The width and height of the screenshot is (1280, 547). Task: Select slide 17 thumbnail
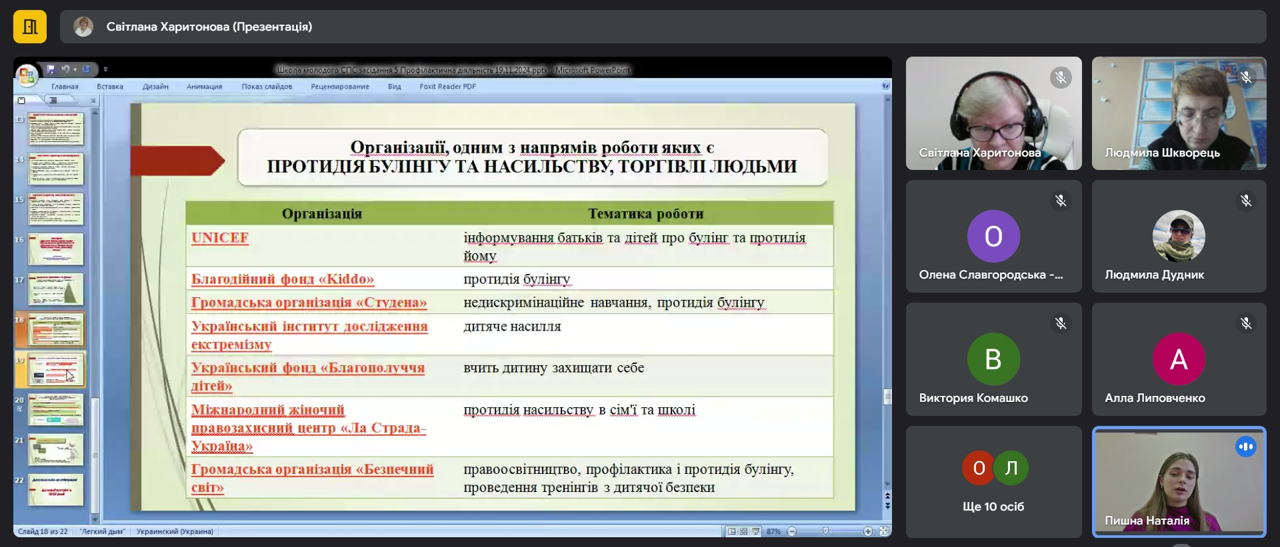(56, 289)
